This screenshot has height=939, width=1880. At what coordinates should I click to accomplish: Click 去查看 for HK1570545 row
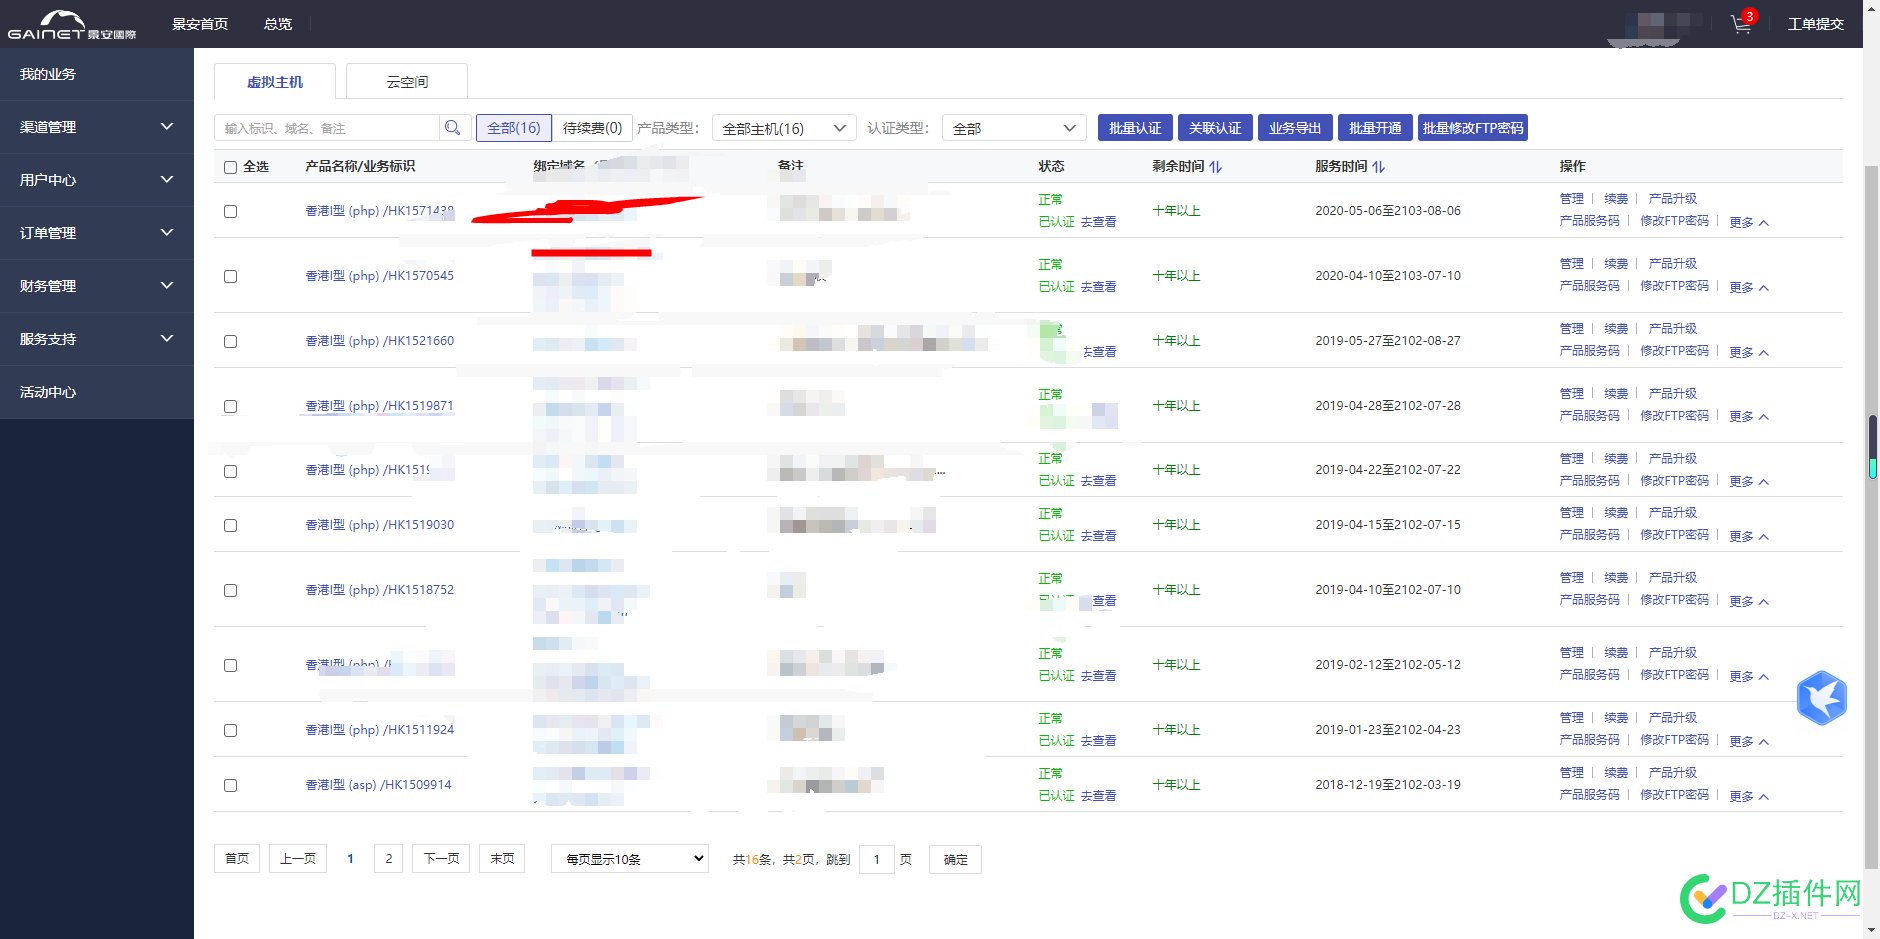[x=1098, y=287]
